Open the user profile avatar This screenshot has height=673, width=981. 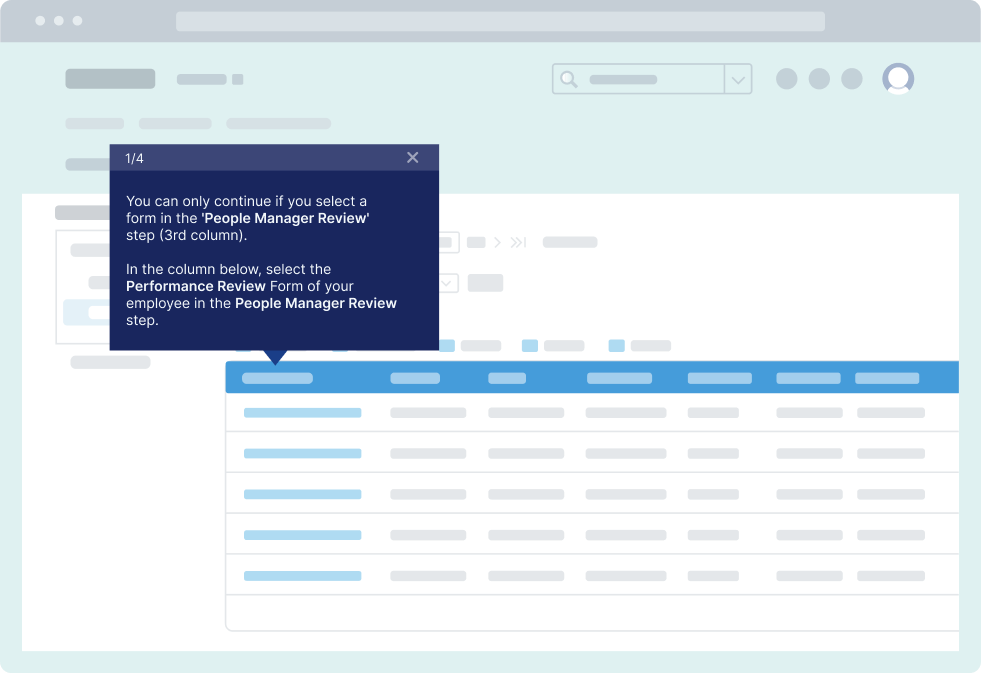pyautogui.click(x=898, y=79)
